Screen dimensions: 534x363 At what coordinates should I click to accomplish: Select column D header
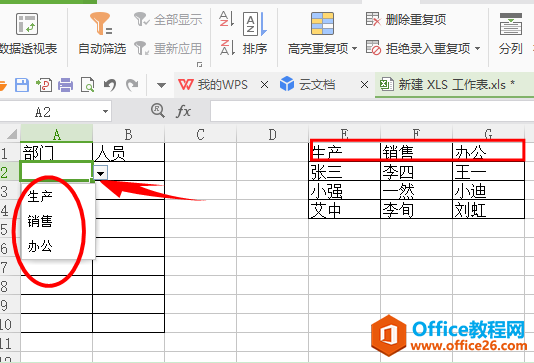pos(272,134)
